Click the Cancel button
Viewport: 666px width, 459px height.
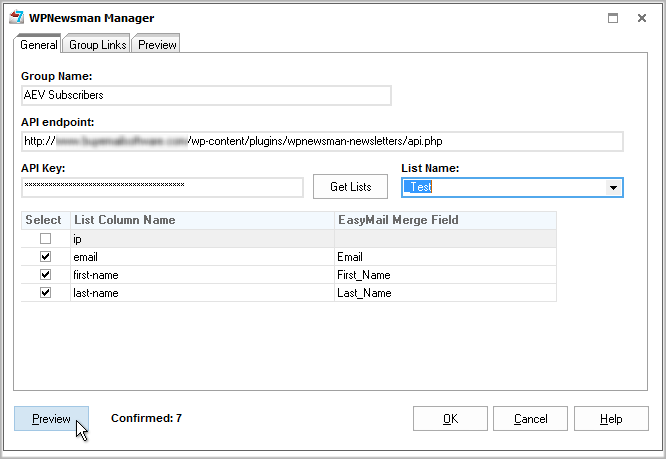click(530, 419)
